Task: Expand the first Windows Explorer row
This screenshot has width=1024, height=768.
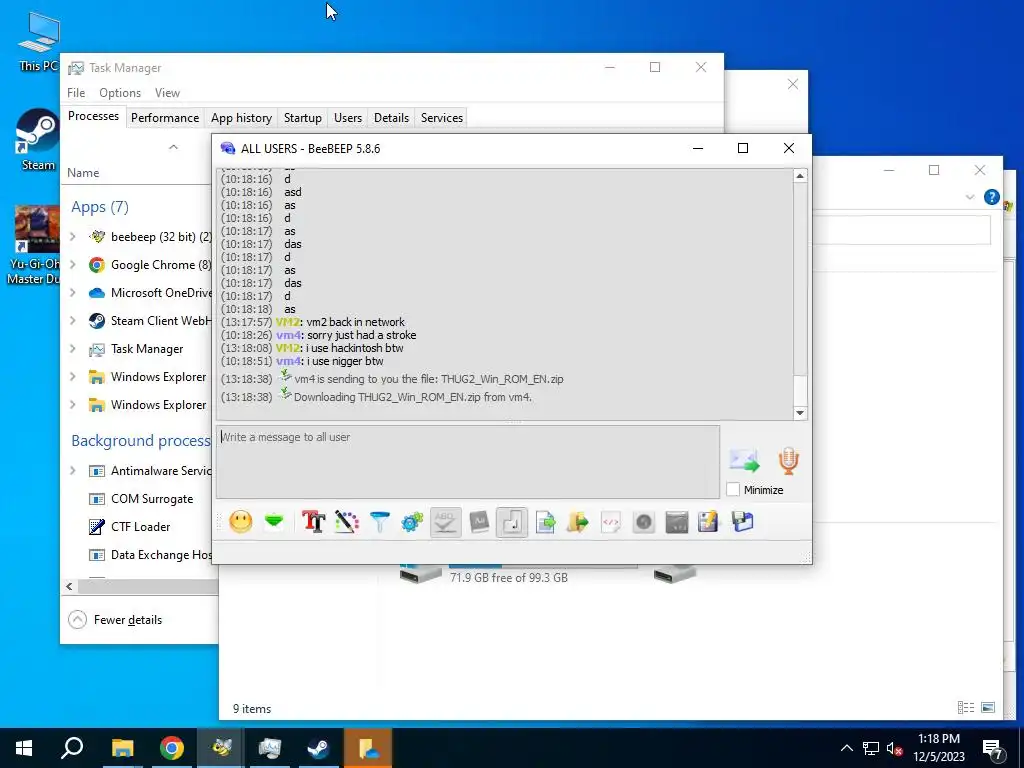Action: coord(72,377)
